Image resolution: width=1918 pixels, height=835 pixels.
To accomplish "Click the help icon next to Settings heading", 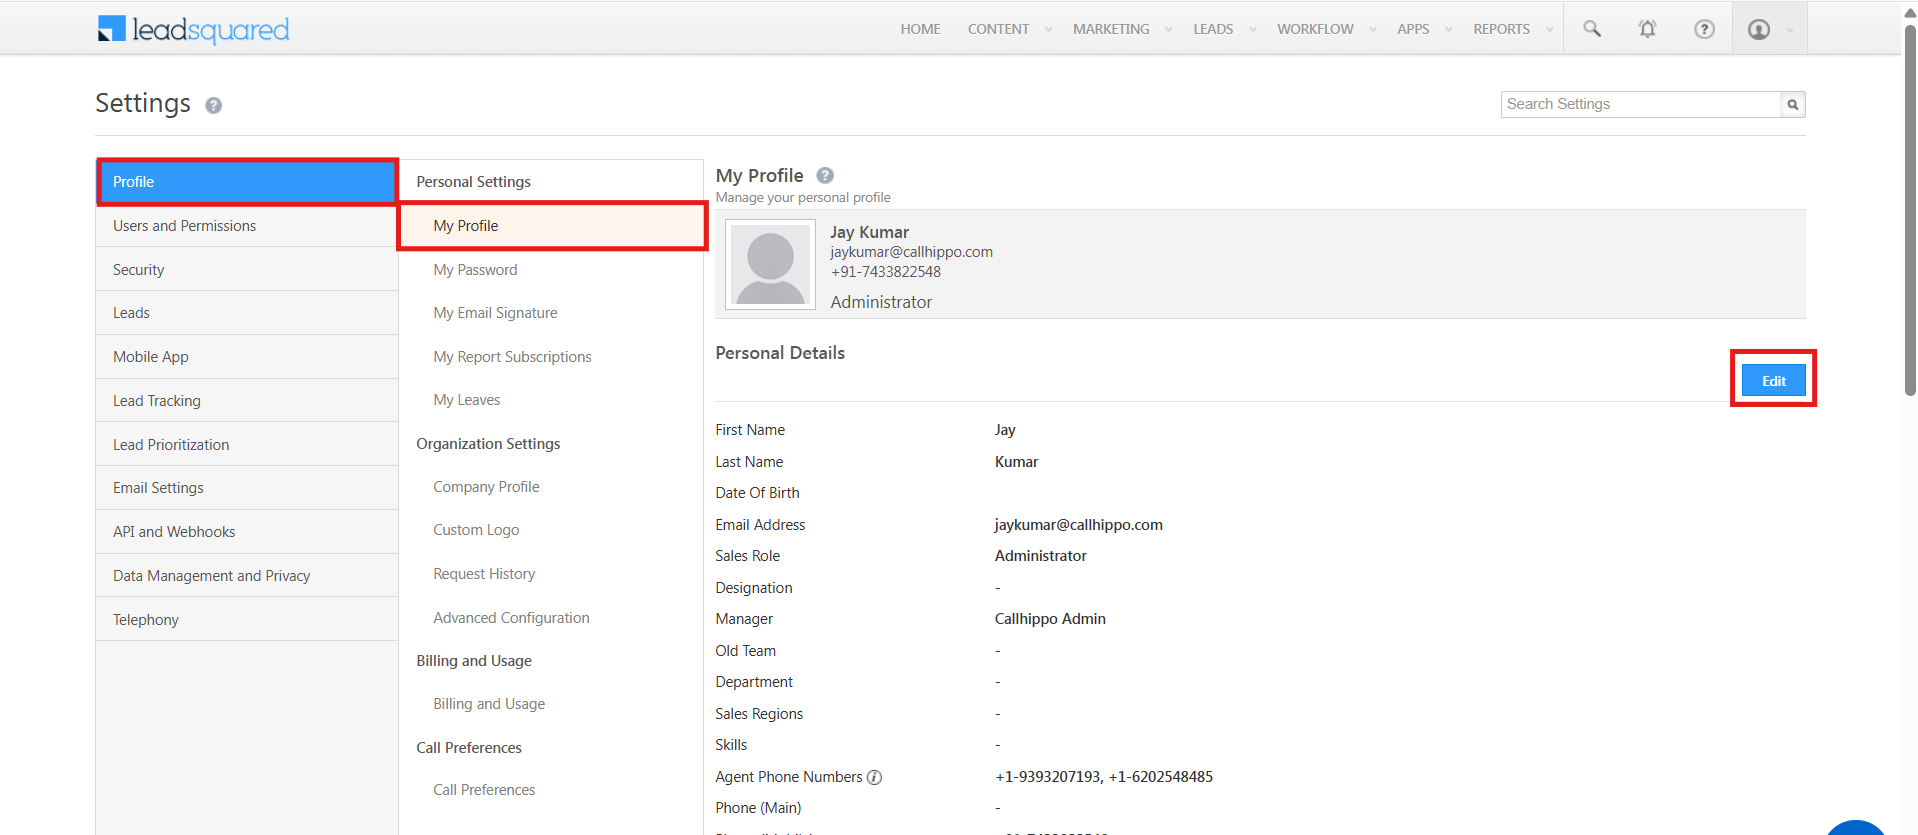I will [214, 105].
